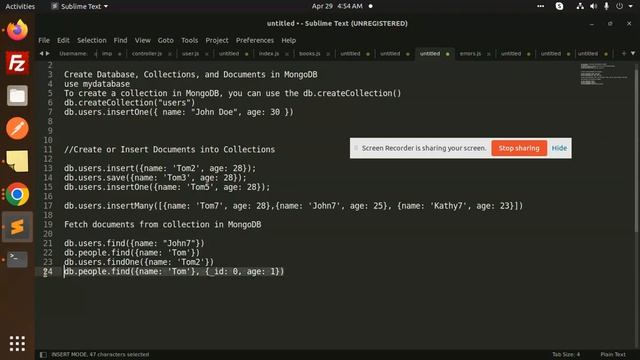Open the tab list dropdown arrow
The image size is (640, 360).
pyautogui.click(x=633, y=53)
